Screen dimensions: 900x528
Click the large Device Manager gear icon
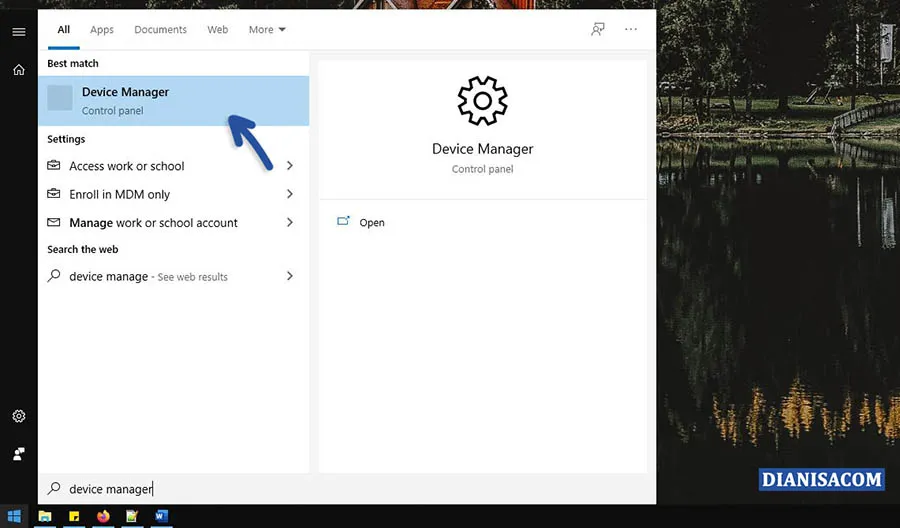(483, 101)
